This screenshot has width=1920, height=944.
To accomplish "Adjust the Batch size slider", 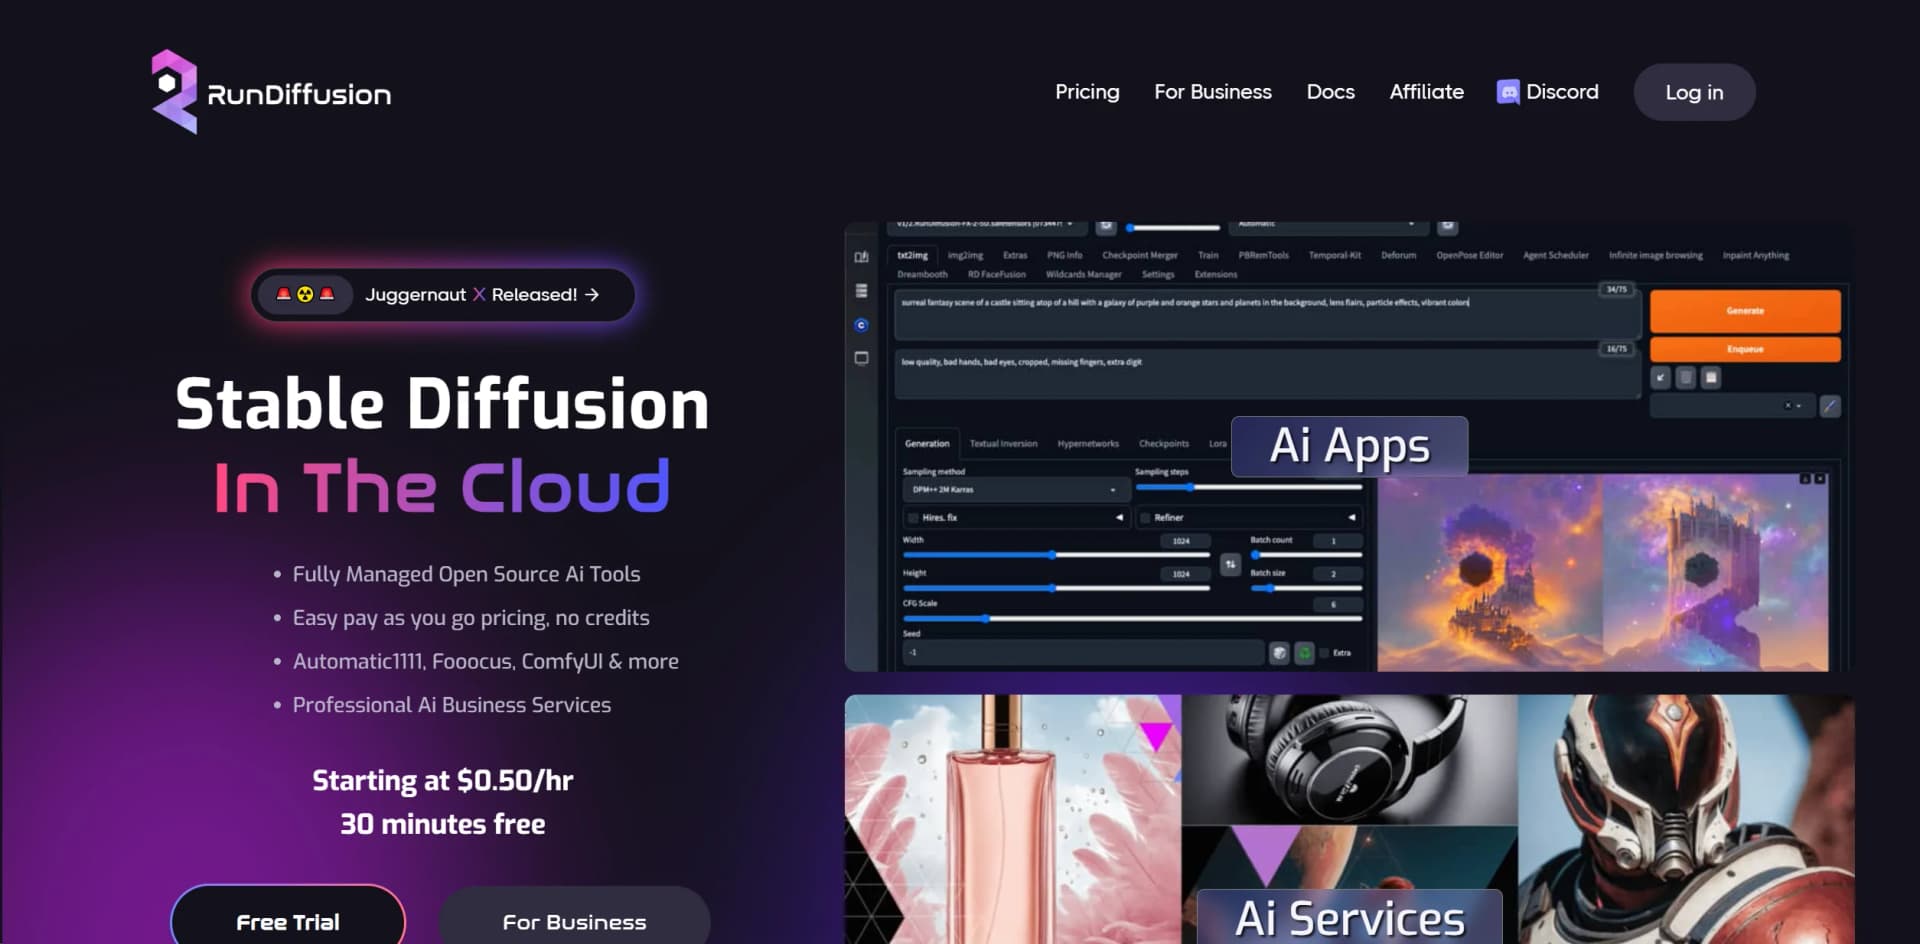I will [1306, 588].
